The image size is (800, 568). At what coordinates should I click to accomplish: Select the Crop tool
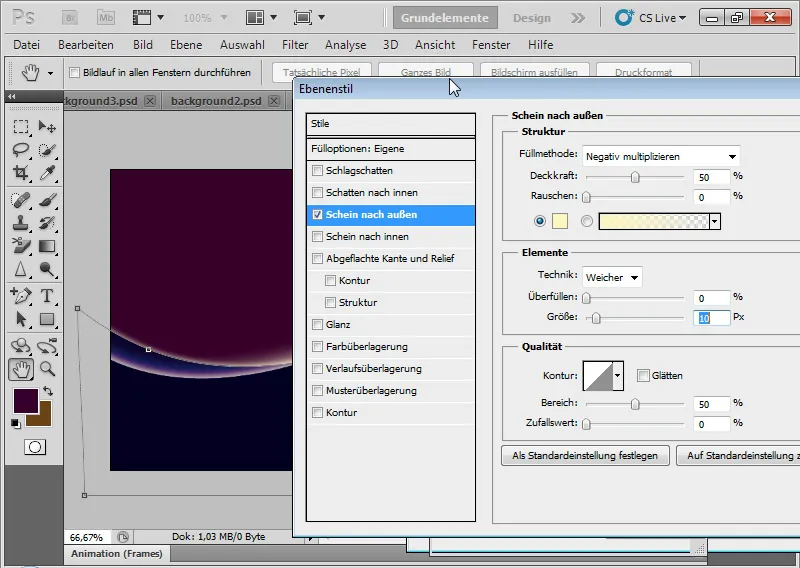click(21, 172)
